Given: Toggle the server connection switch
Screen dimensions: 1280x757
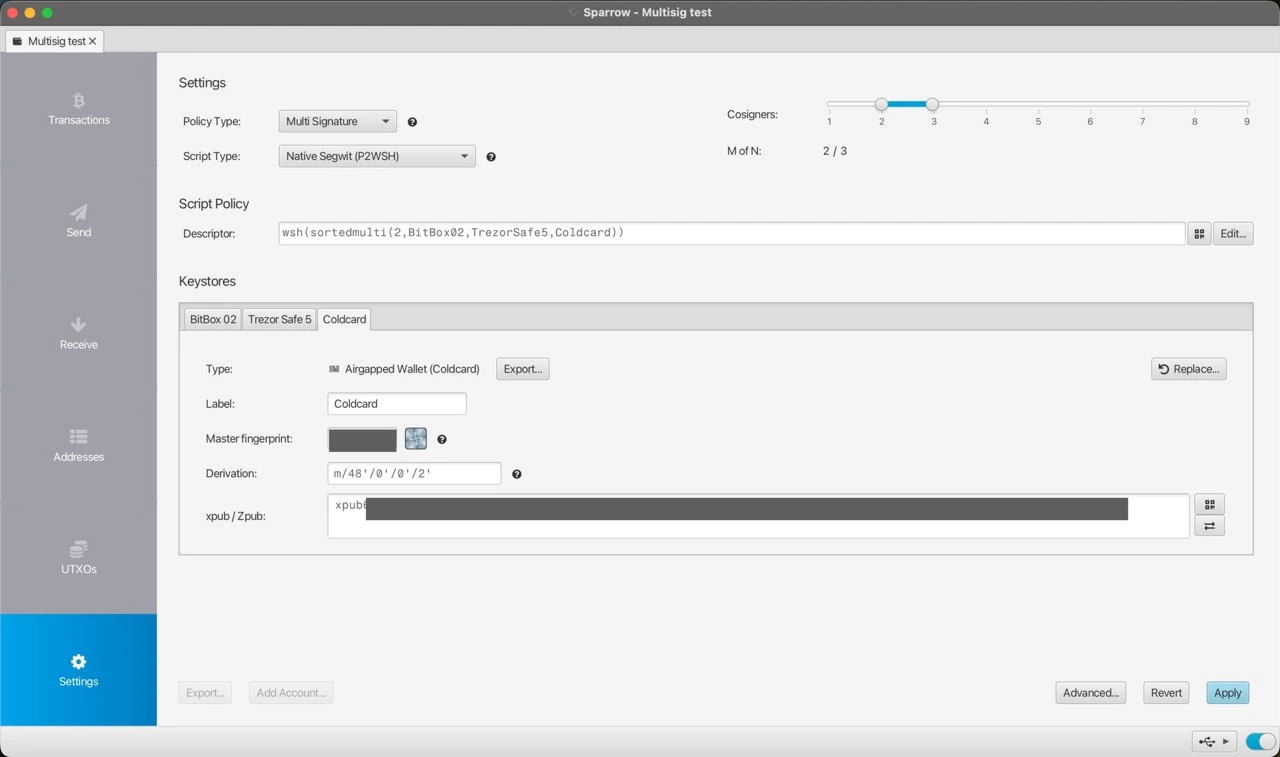Looking at the screenshot, I should [1258, 741].
